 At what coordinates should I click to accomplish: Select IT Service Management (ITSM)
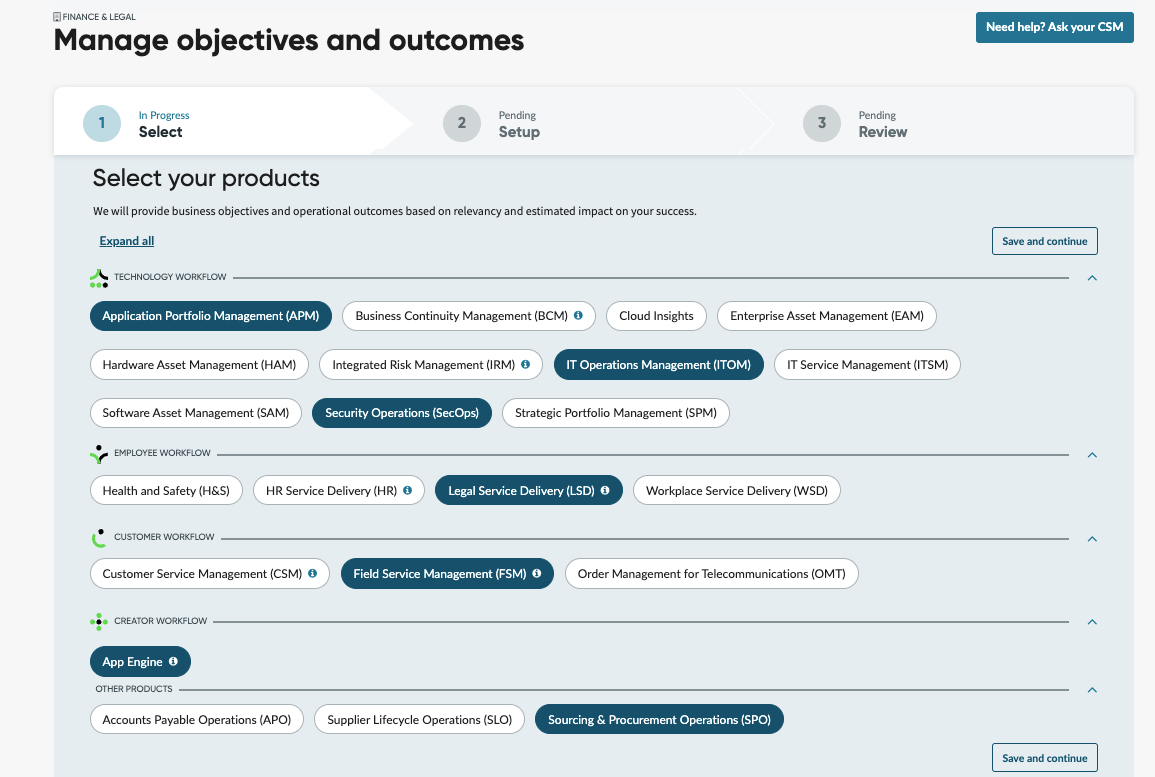coord(867,365)
